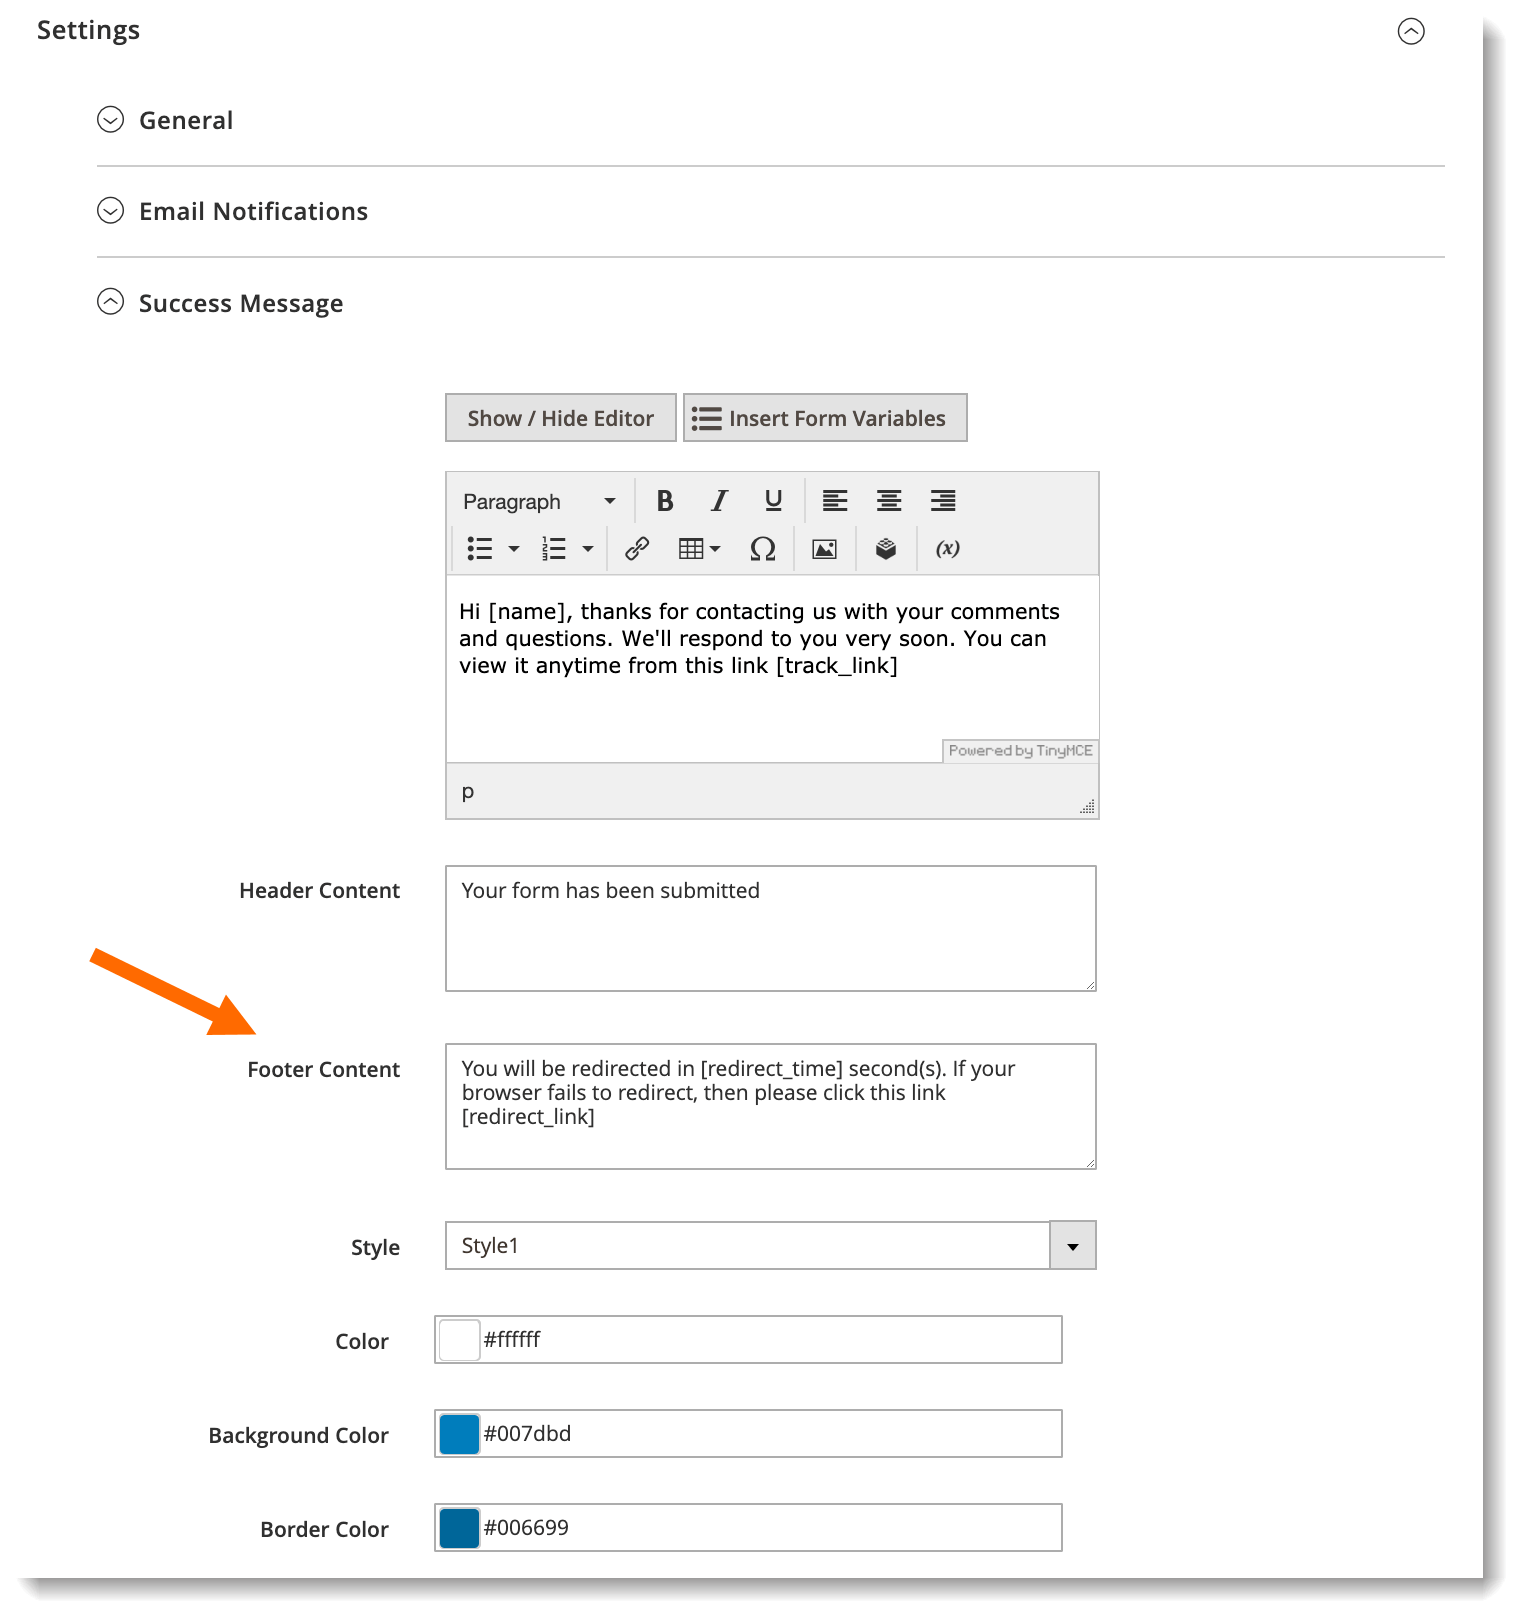
Task: Insert a link in the editor
Action: (x=637, y=549)
